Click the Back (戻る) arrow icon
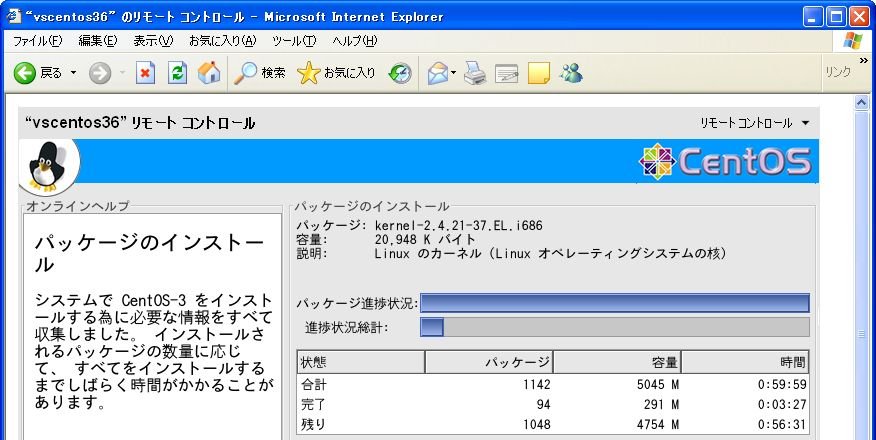Screen dimensions: 876x440 [24, 73]
